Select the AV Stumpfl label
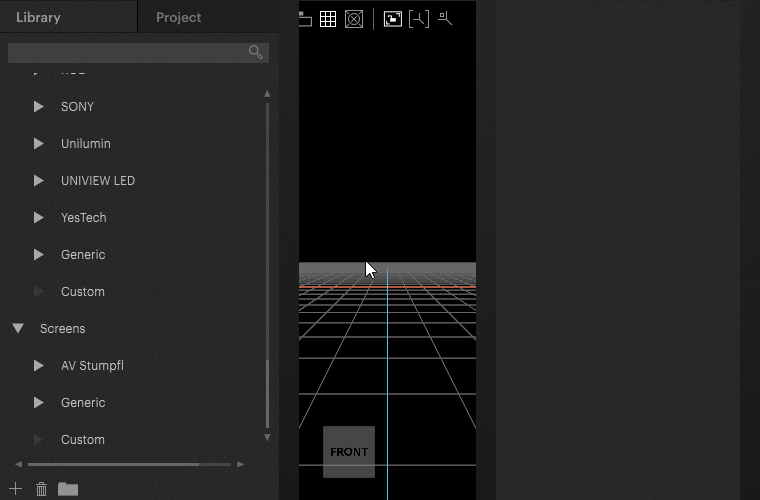 pos(92,365)
